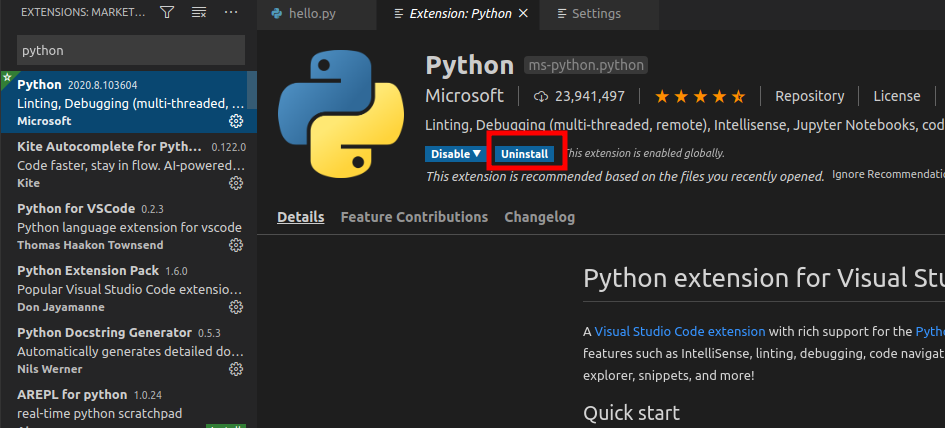
Task: Click the extensions list scrollbar
Action: click(x=253, y=90)
